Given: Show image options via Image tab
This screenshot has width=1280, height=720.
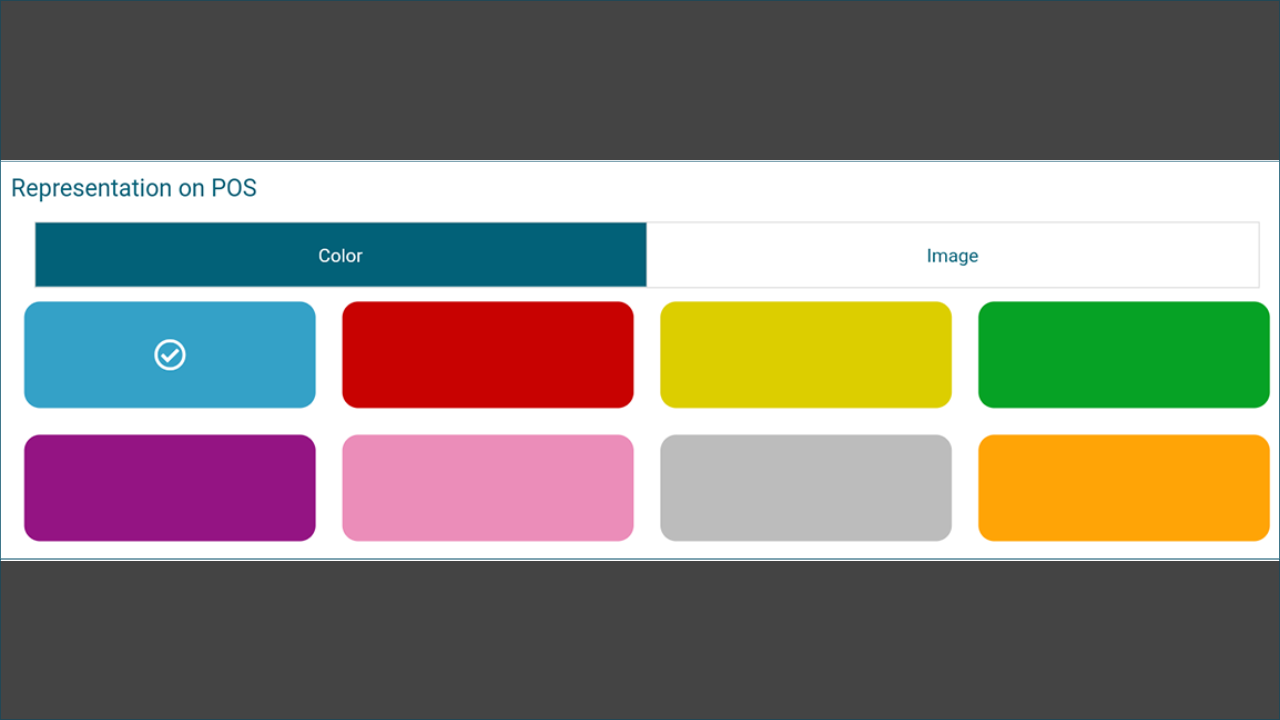Looking at the screenshot, I should 952,255.
